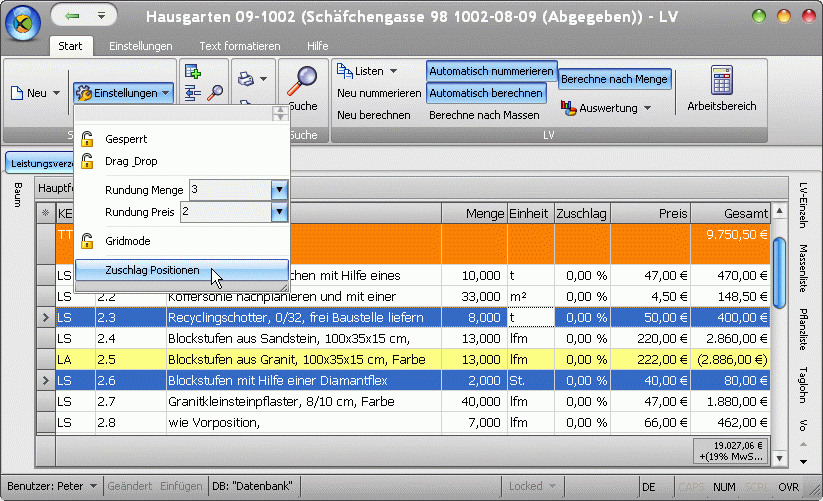Select the Leistungsverzeichnis document tab
This screenshot has width=823, height=501.
[40, 164]
